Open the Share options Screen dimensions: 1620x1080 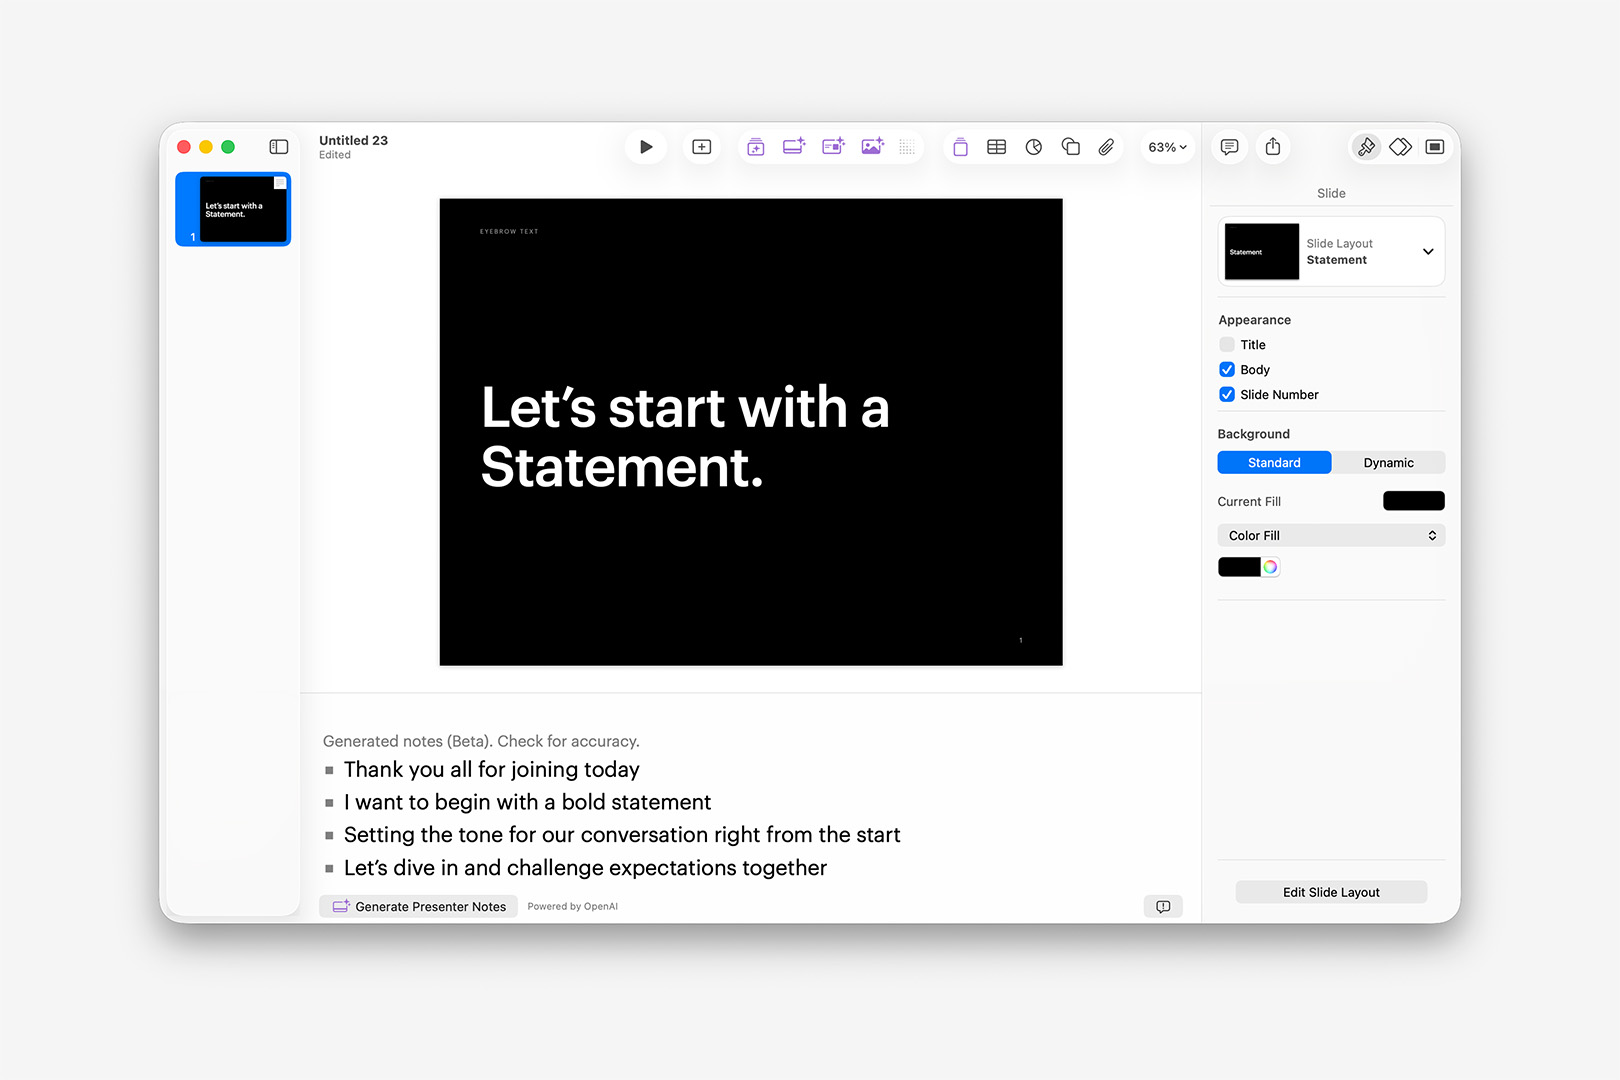[x=1272, y=146]
